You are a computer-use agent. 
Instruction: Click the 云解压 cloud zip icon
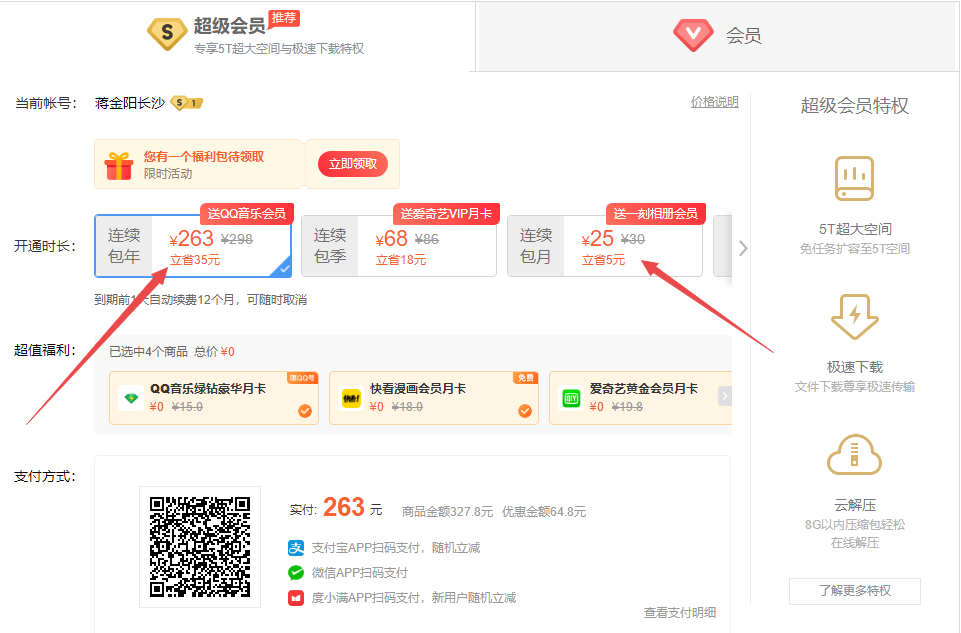[x=854, y=455]
